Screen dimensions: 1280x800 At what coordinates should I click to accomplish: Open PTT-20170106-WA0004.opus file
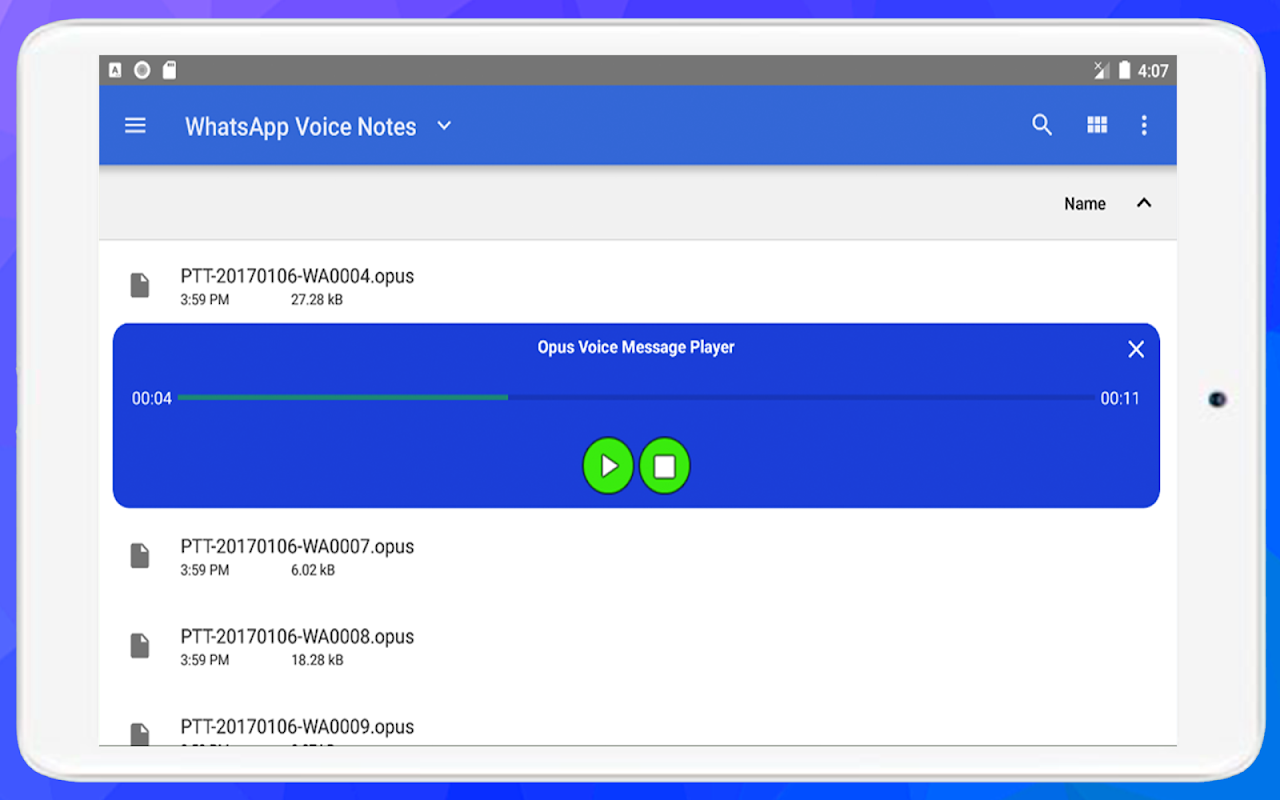point(638,285)
